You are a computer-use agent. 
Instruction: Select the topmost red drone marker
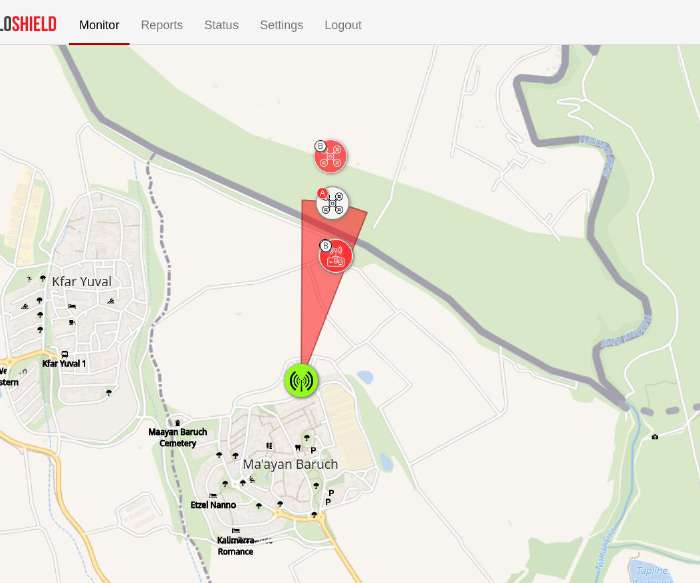tap(330, 156)
